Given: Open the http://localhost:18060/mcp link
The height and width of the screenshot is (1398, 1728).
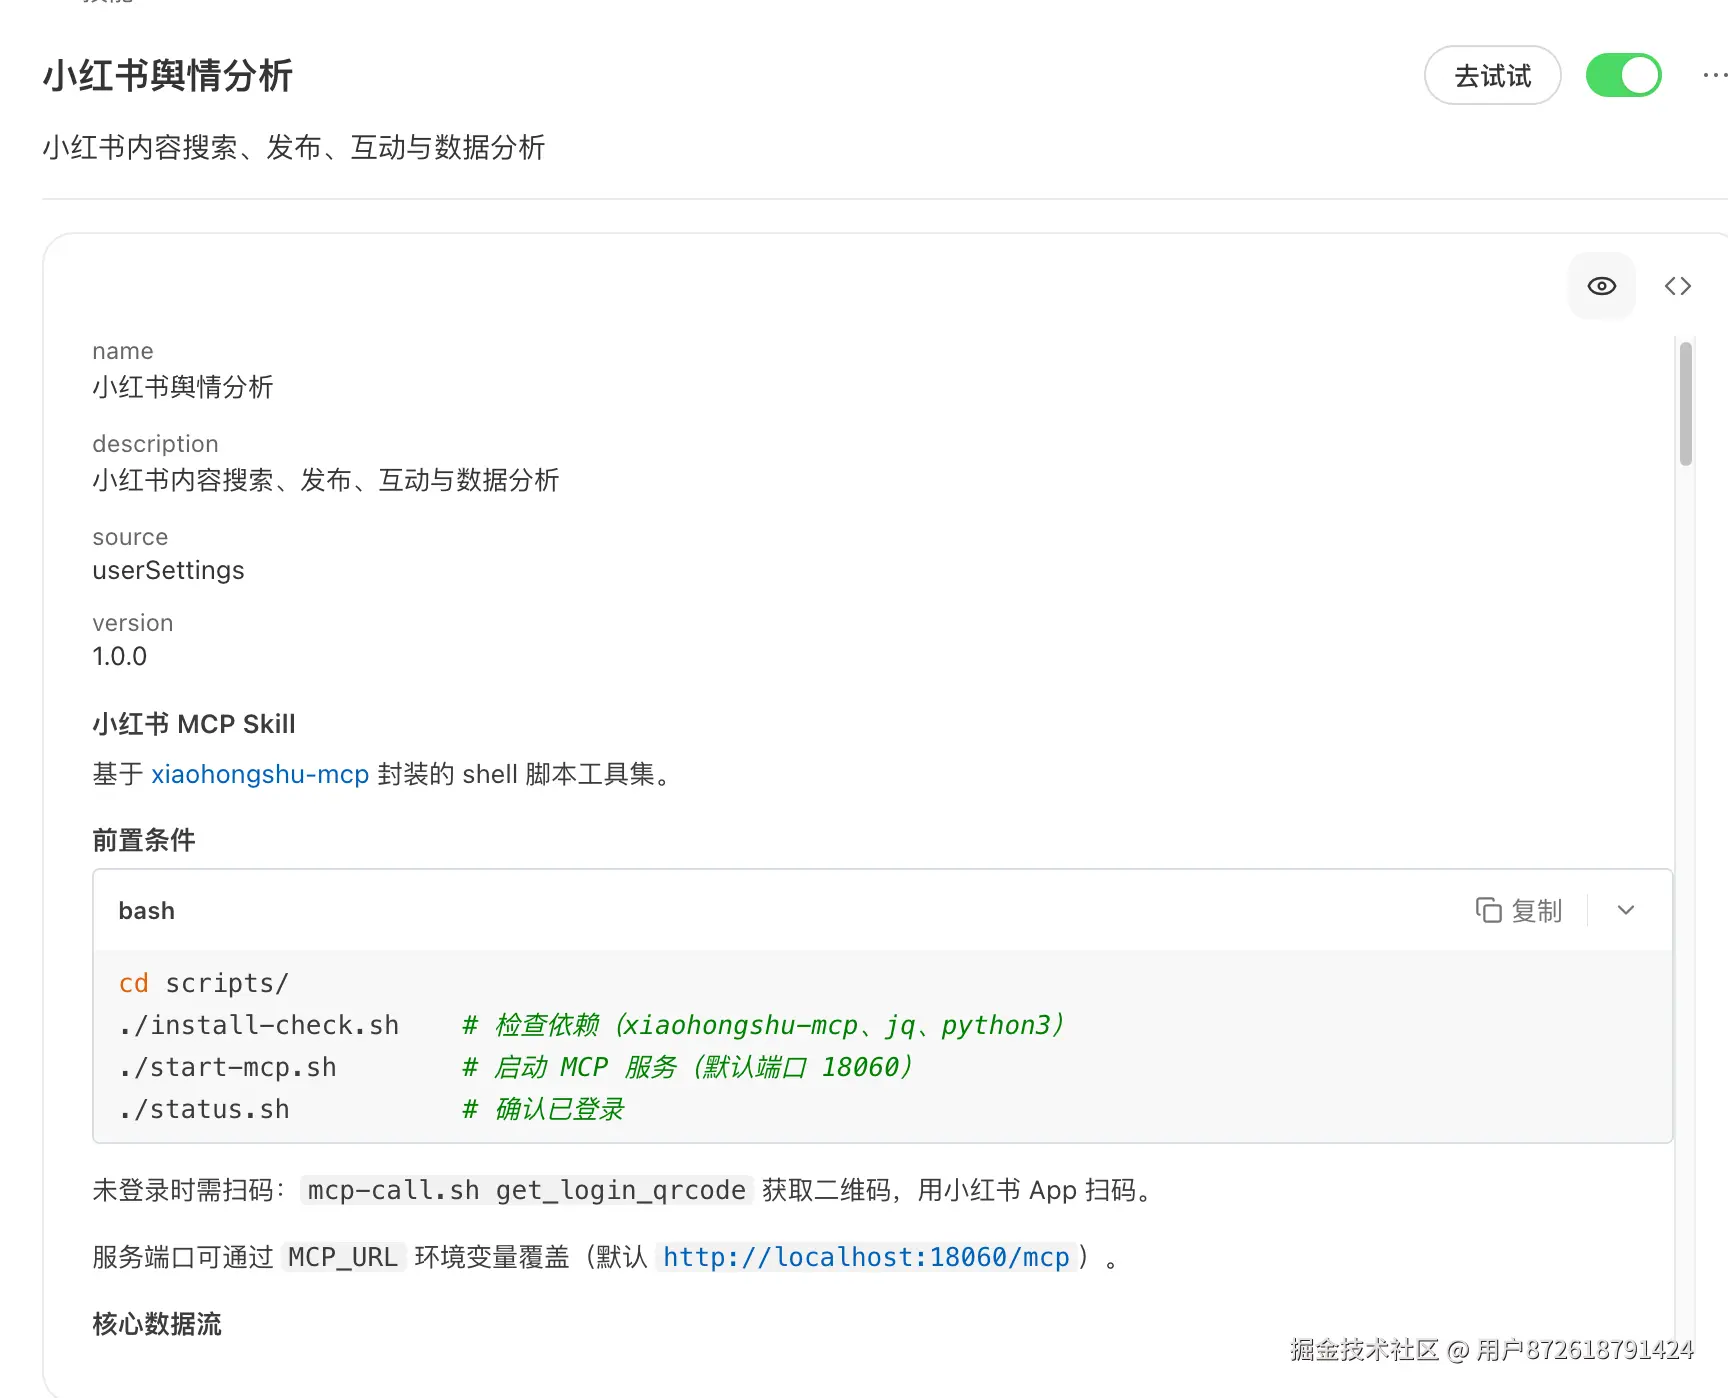Looking at the screenshot, I should pos(866,1257).
